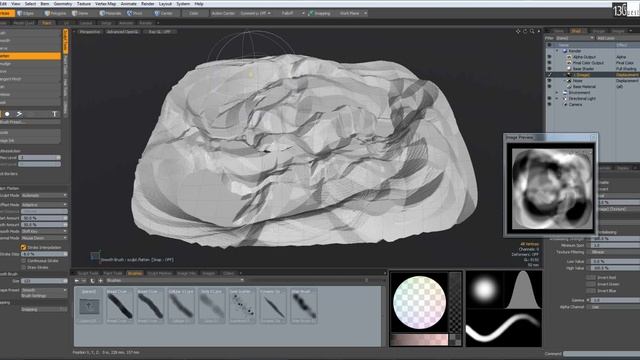Select the first Broad Crush brush preset
The image size is (640, 360).
(120, 306)
